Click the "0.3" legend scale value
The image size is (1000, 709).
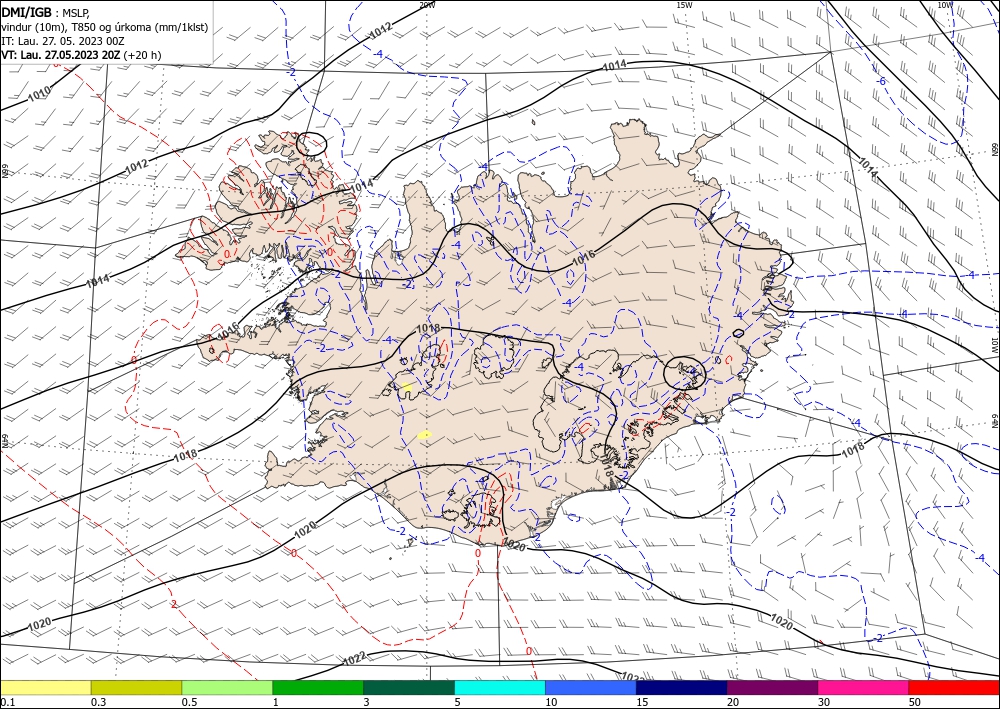tap(98, 702)
